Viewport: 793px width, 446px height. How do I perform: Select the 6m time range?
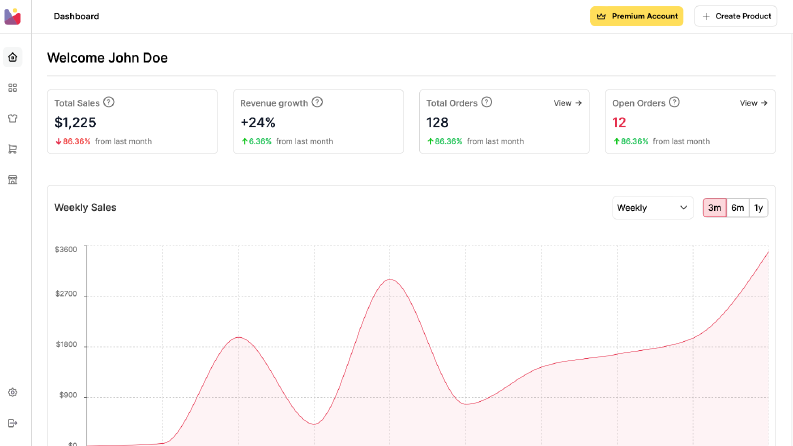pos(738,208)
